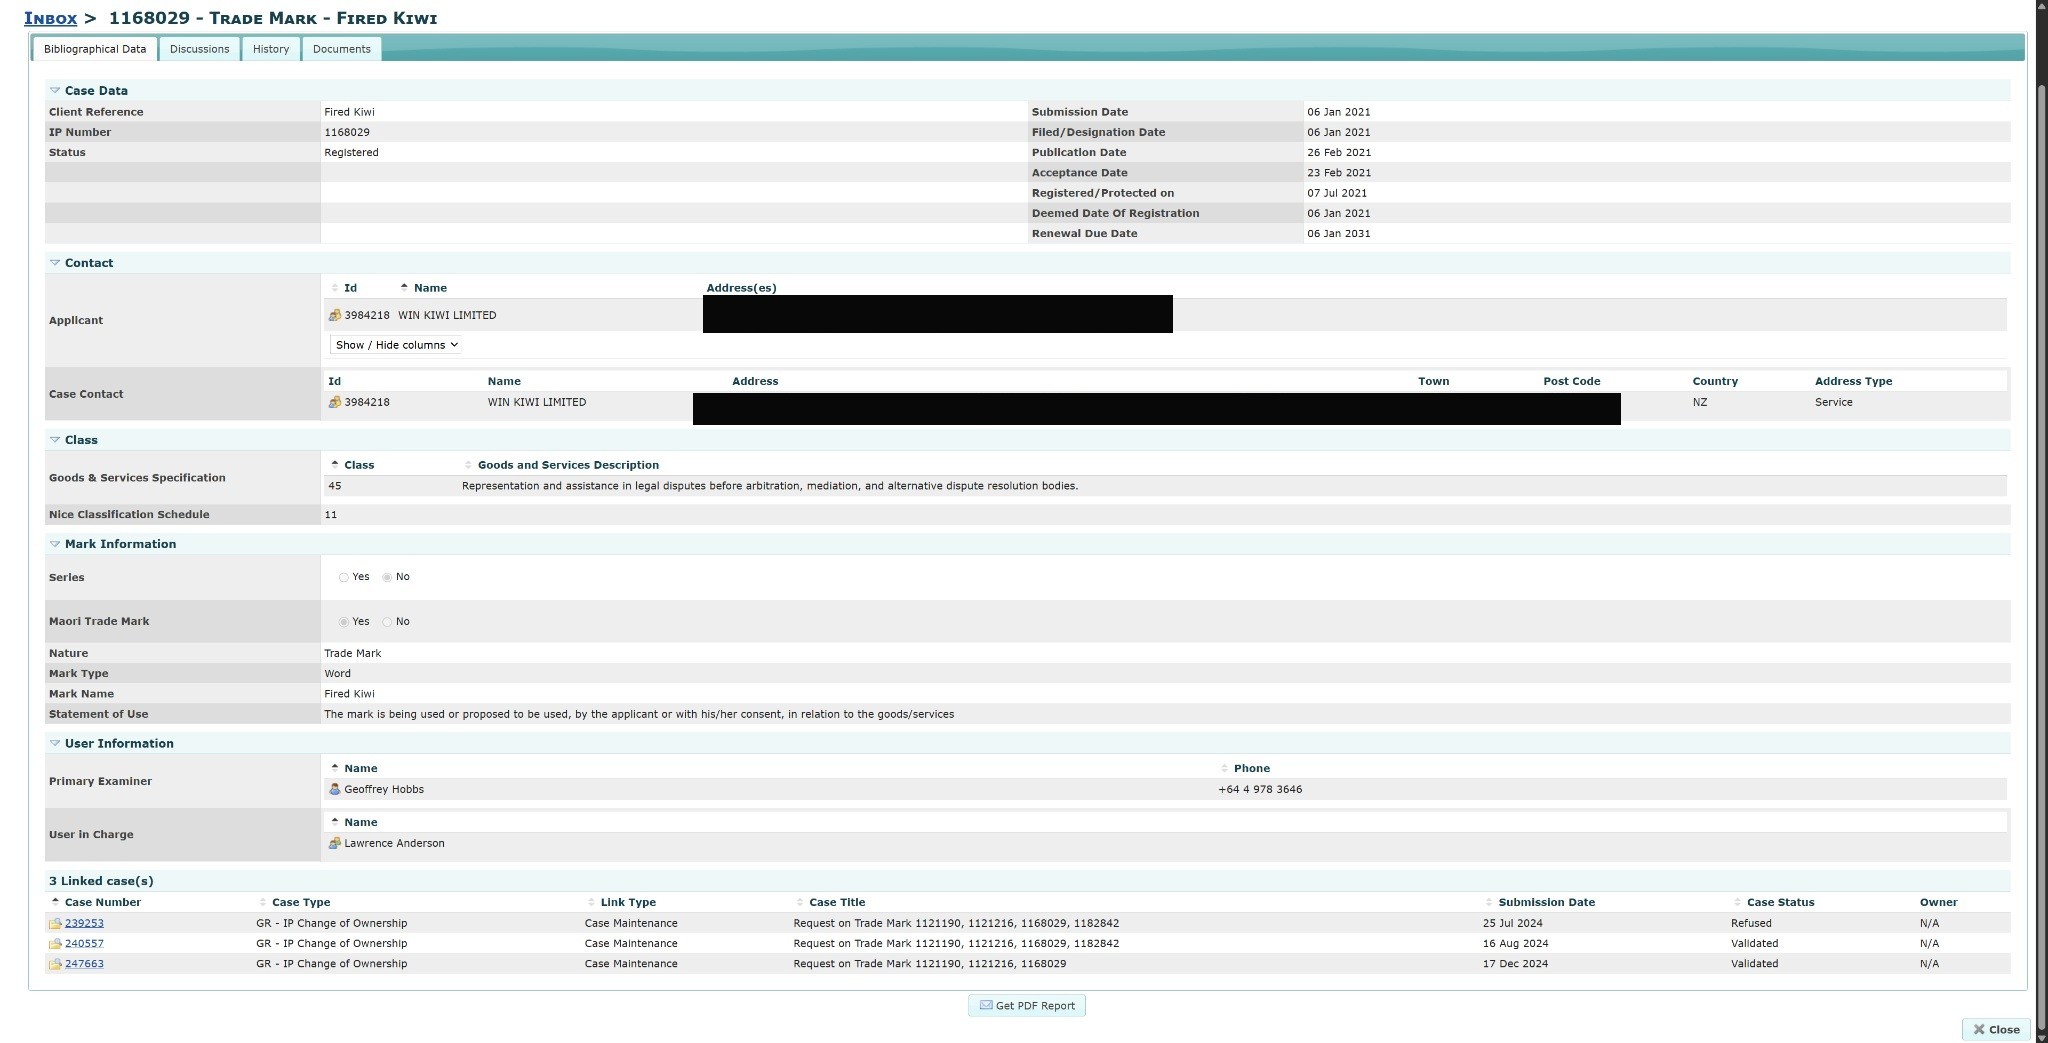
Task: Navigate back using the Inbox breadcrumb link
Action: (x=52, y=17)
